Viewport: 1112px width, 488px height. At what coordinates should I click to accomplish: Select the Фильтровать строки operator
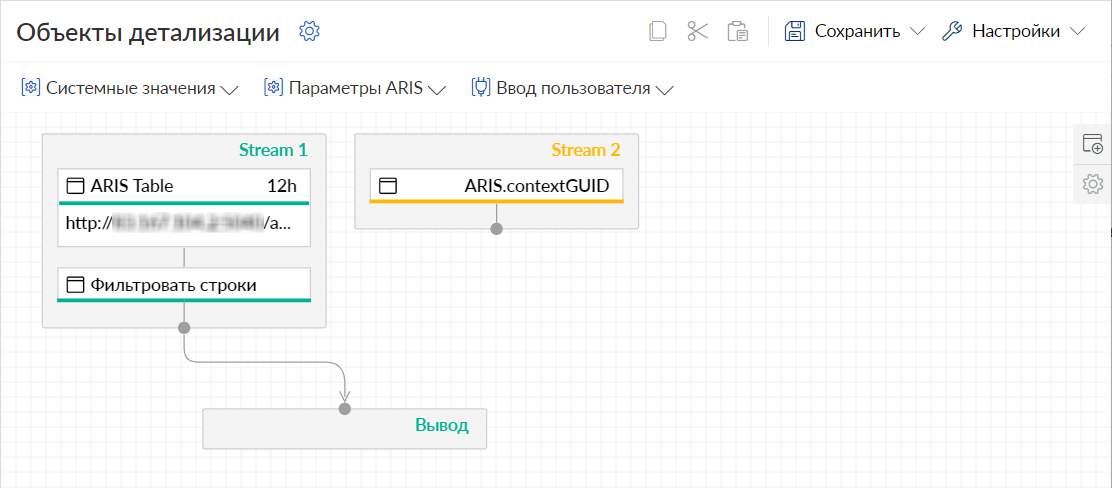[184, 285]
